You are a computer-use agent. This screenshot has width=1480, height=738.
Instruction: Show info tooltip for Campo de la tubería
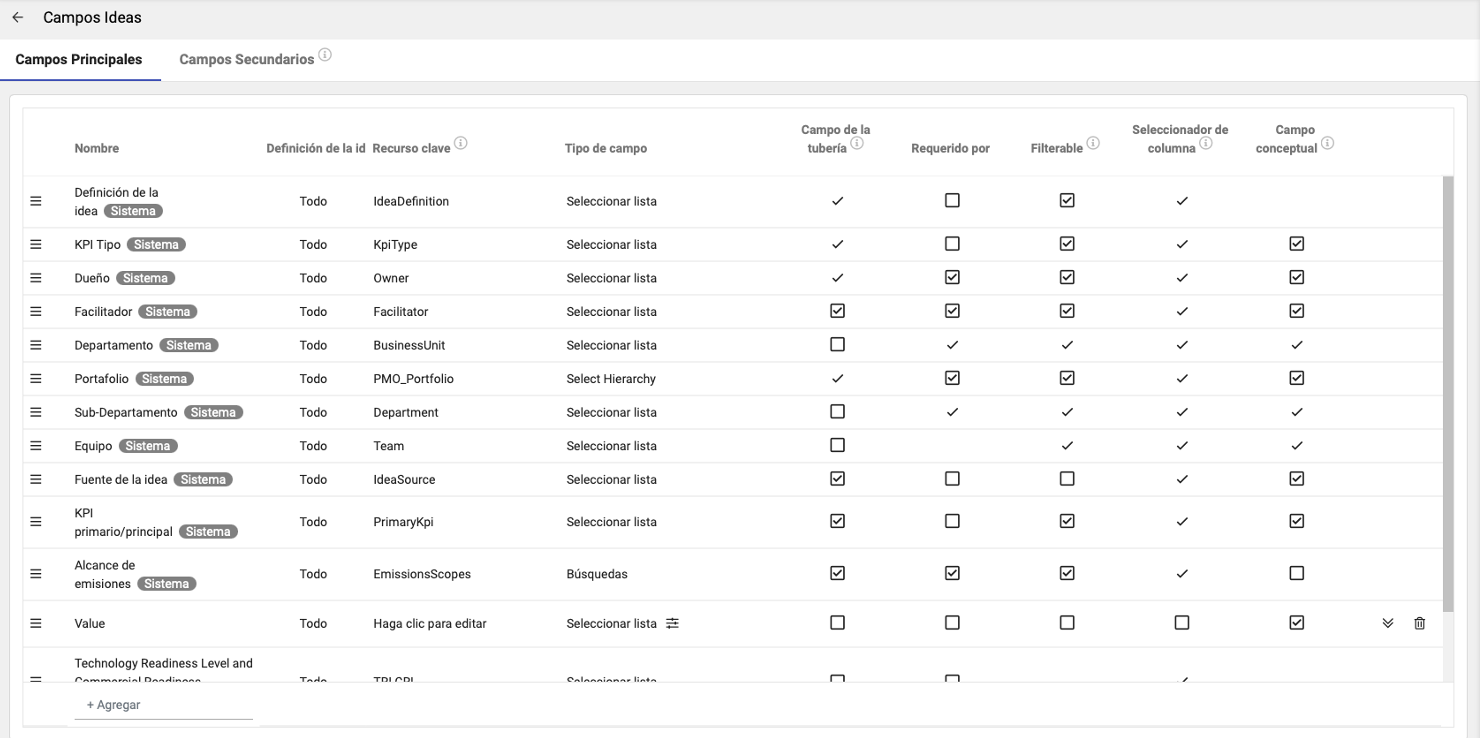[857, 144]
